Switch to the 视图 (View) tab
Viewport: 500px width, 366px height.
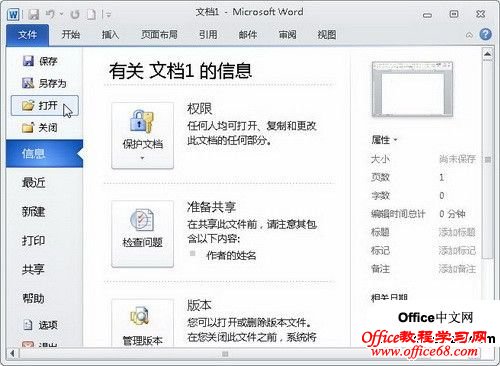pyautogui.click(x=327, y=34)
